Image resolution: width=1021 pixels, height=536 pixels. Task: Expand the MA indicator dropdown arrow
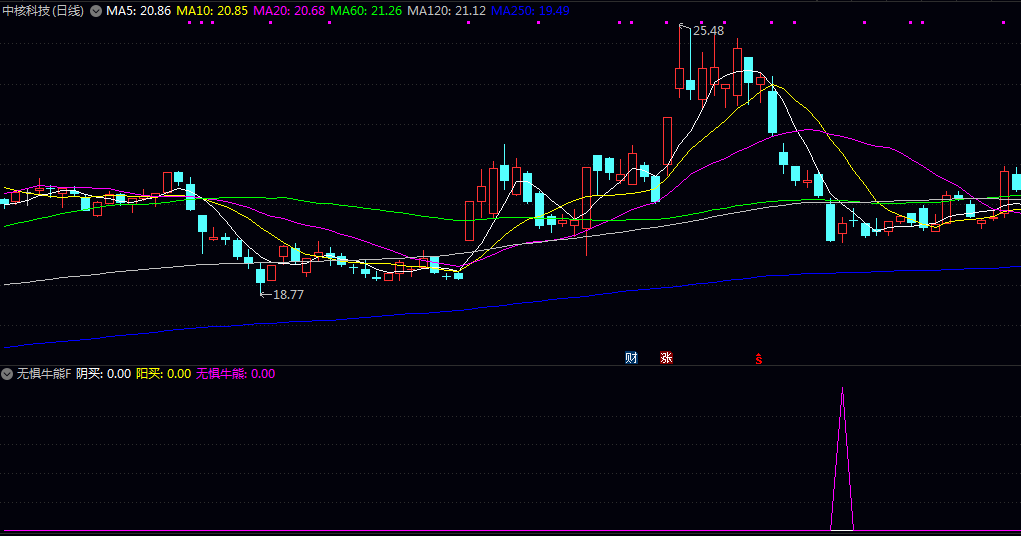96,10
